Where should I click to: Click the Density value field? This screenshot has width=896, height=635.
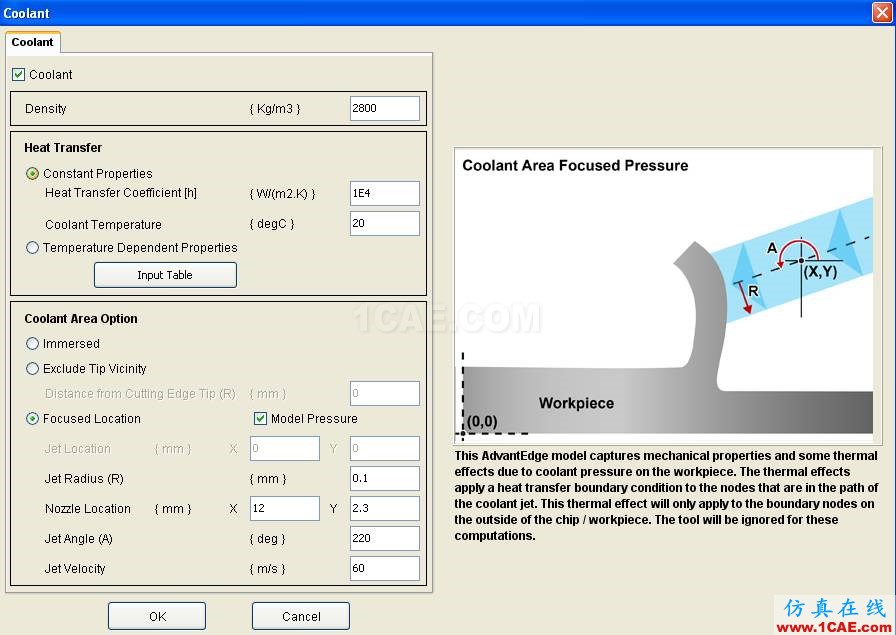[385, 108]
